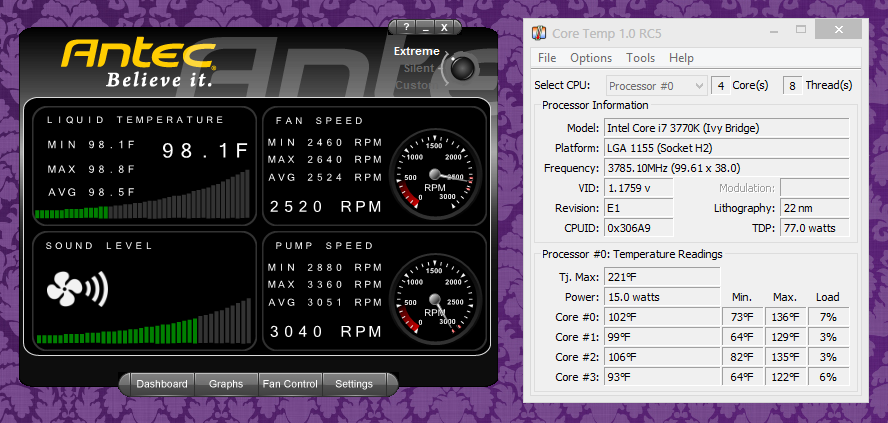Image resolution: width=888 pixels, height=423 pixels.
Task: Open the Select CPU dropdown
Action: [656, 86]
